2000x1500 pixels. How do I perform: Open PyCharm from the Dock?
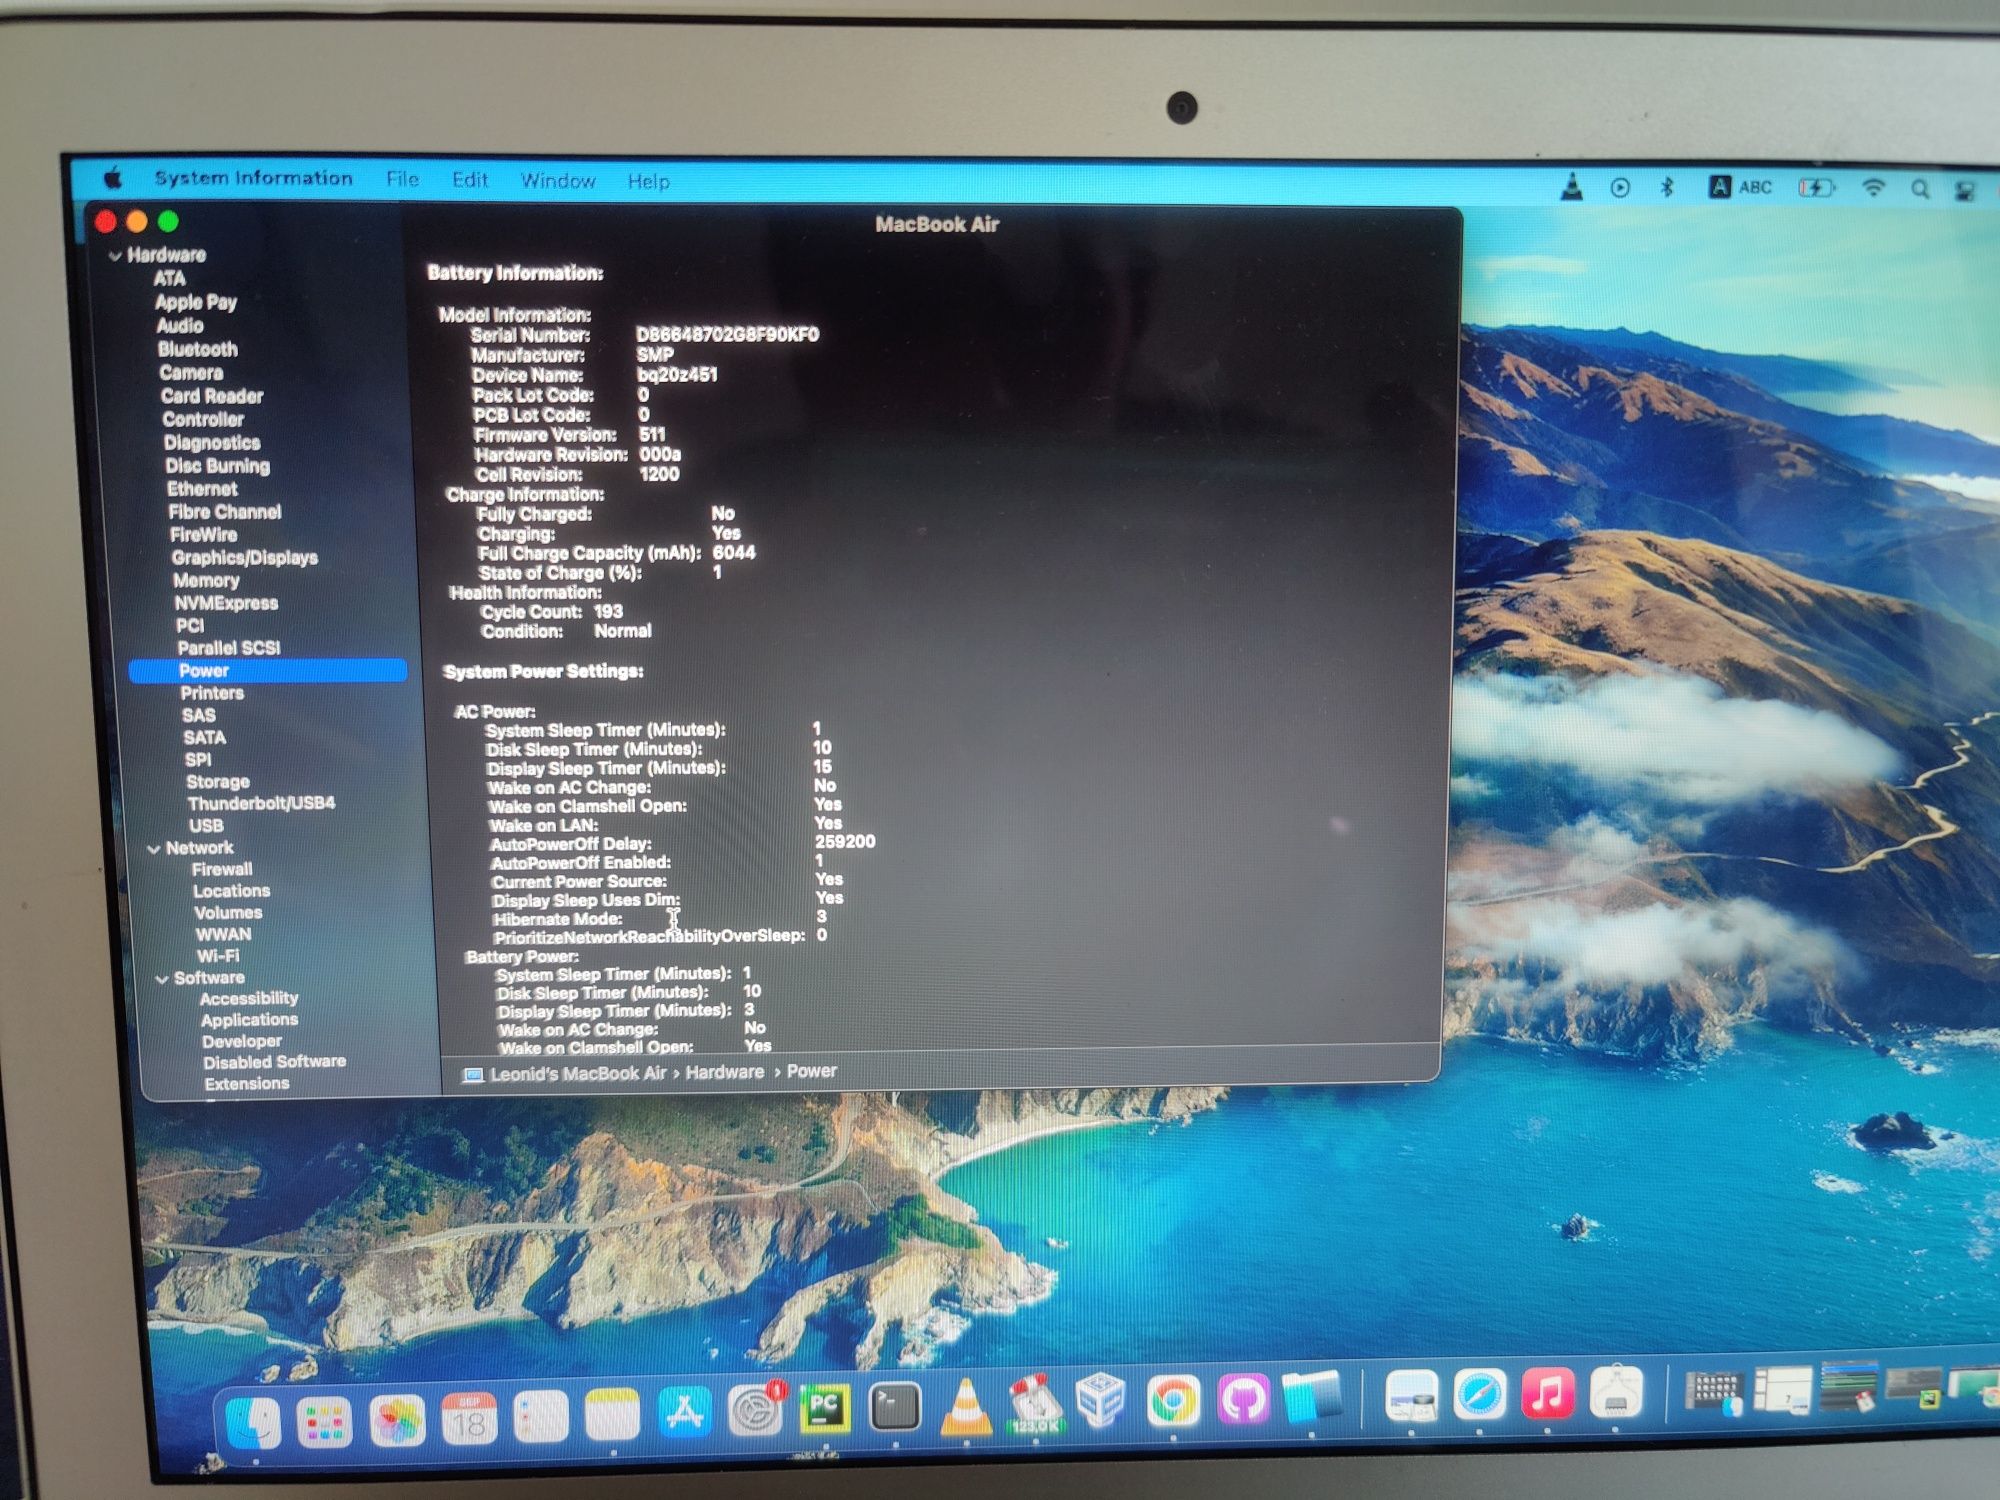825,1408
